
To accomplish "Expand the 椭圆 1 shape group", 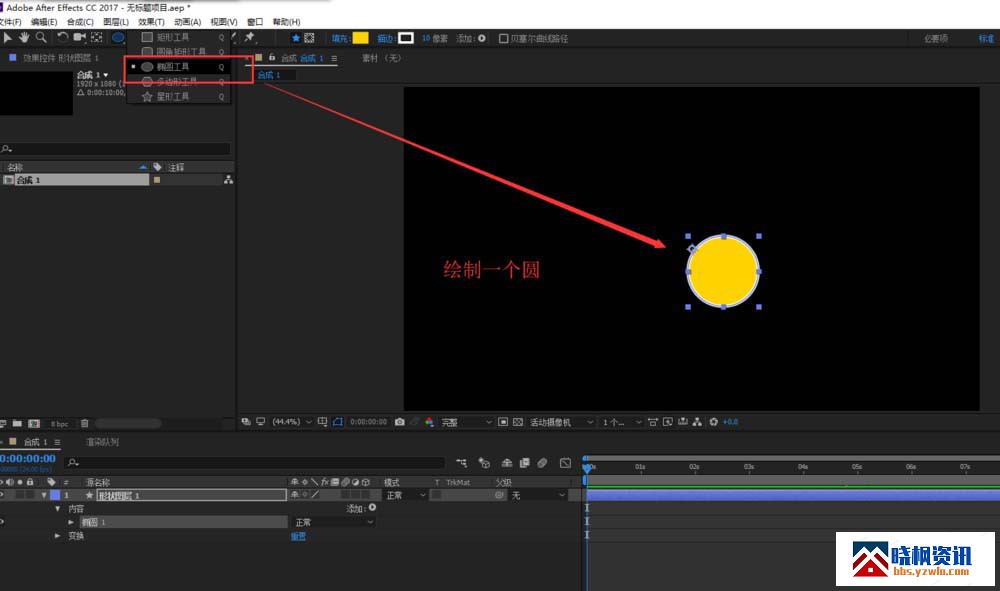I will tap(71, 522).
